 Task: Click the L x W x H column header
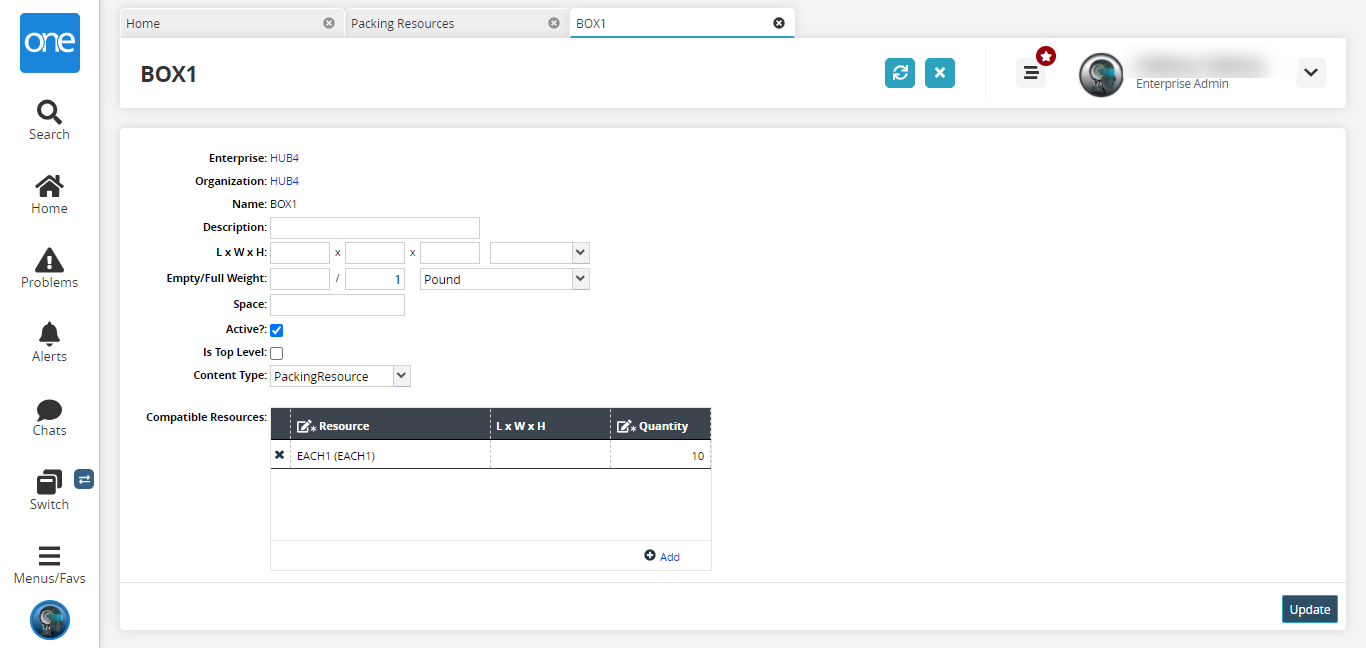pyautogui.click(x=550, y=424)
